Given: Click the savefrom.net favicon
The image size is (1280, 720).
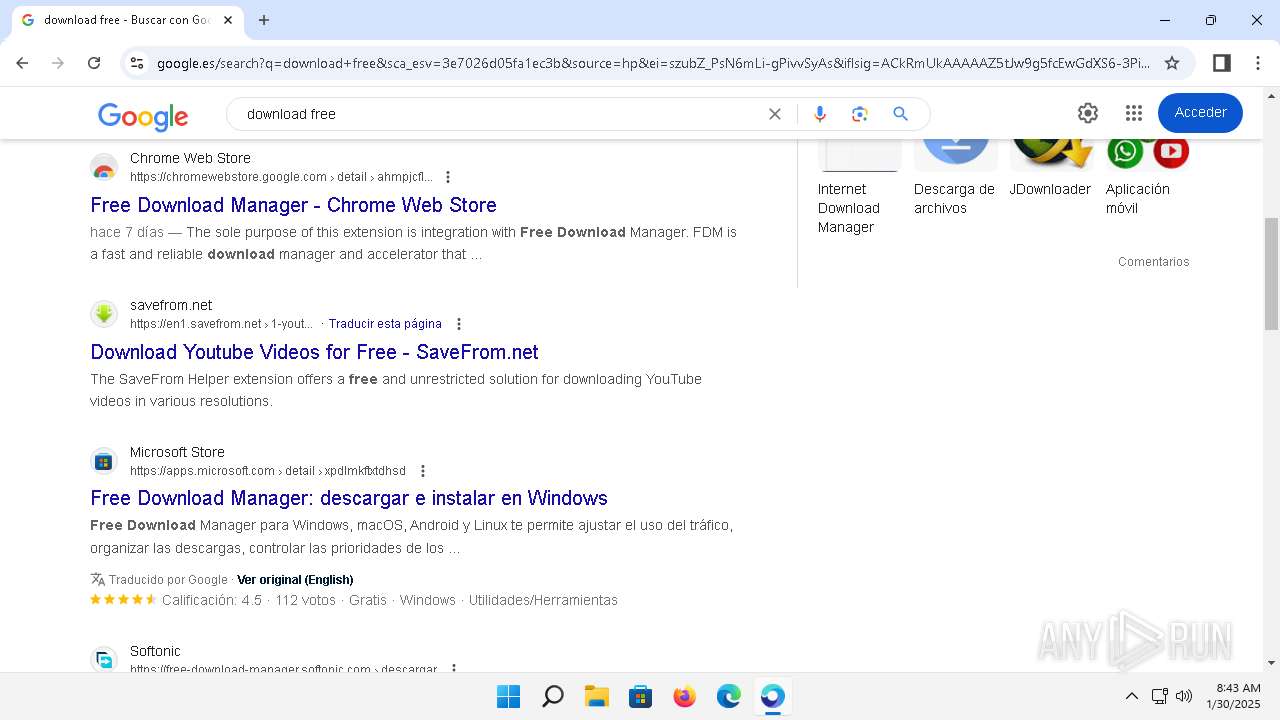Looking at the screenshot, I should [104, 315].
